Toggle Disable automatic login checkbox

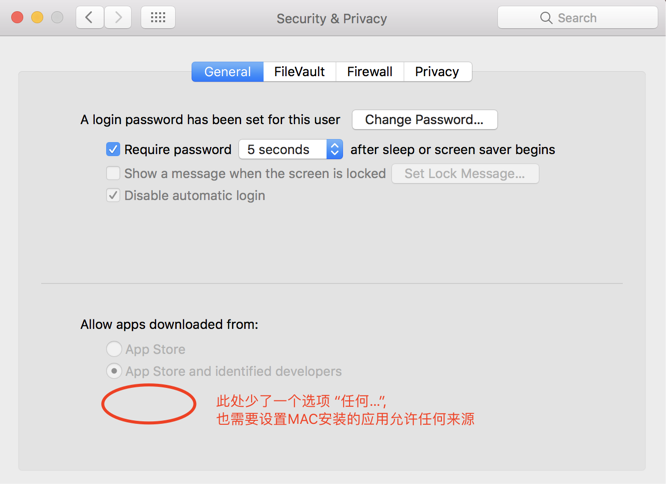point(113,195)
